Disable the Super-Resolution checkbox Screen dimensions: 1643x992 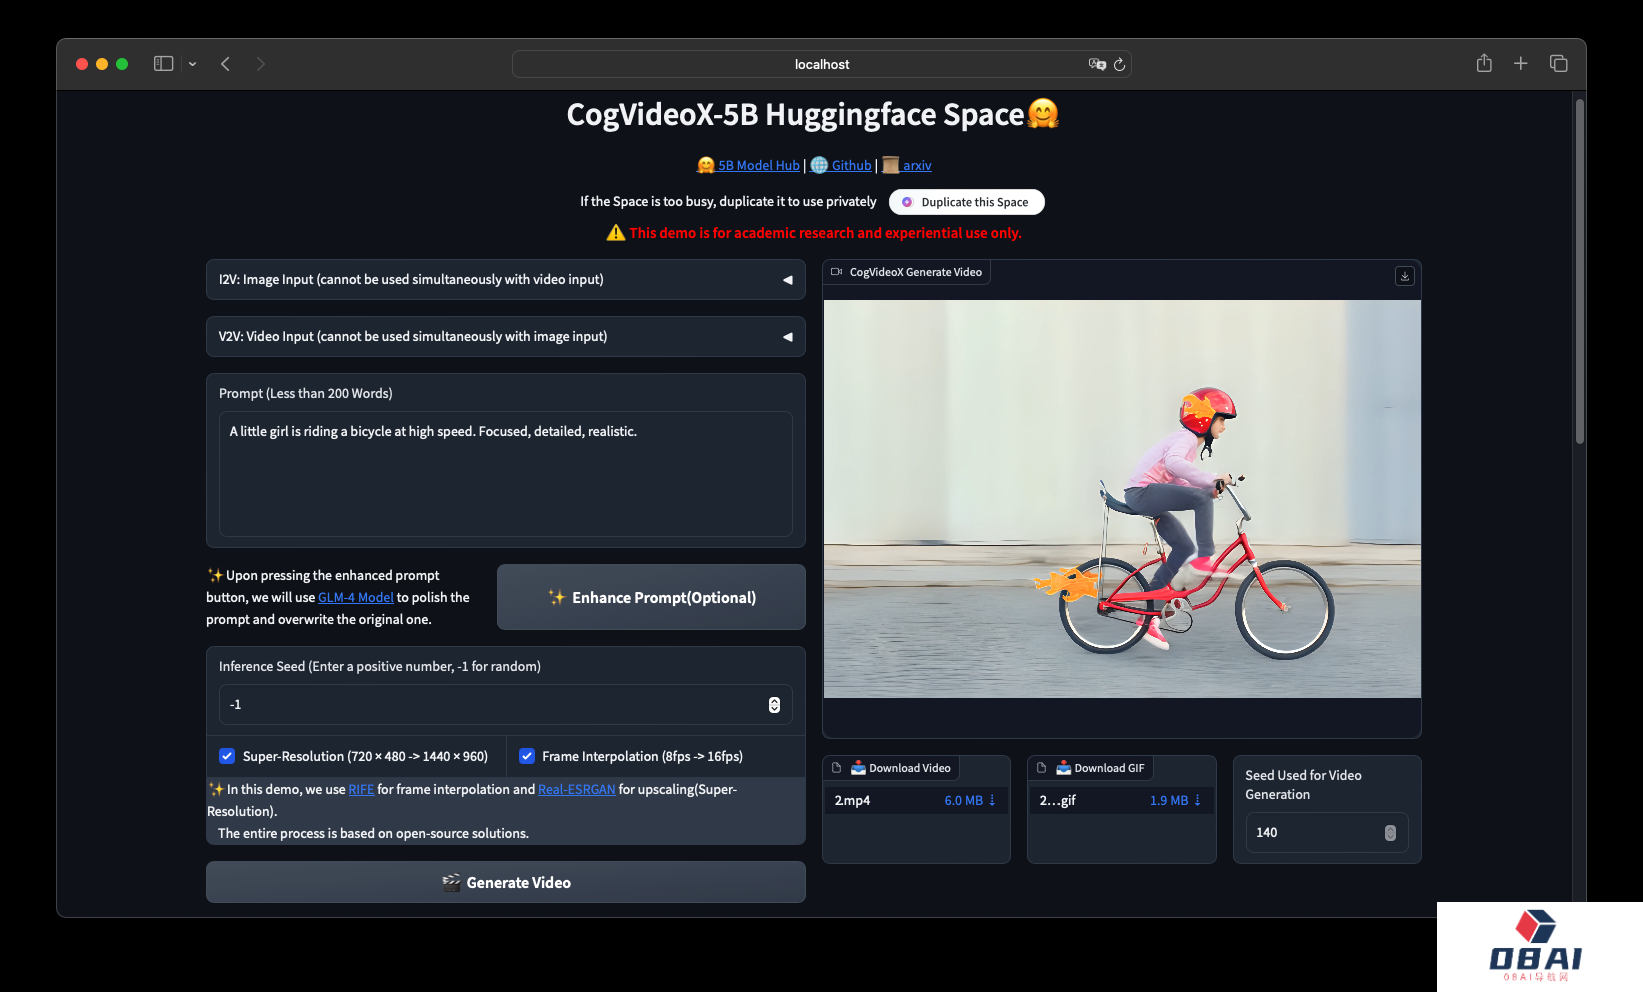click(227, 756)
